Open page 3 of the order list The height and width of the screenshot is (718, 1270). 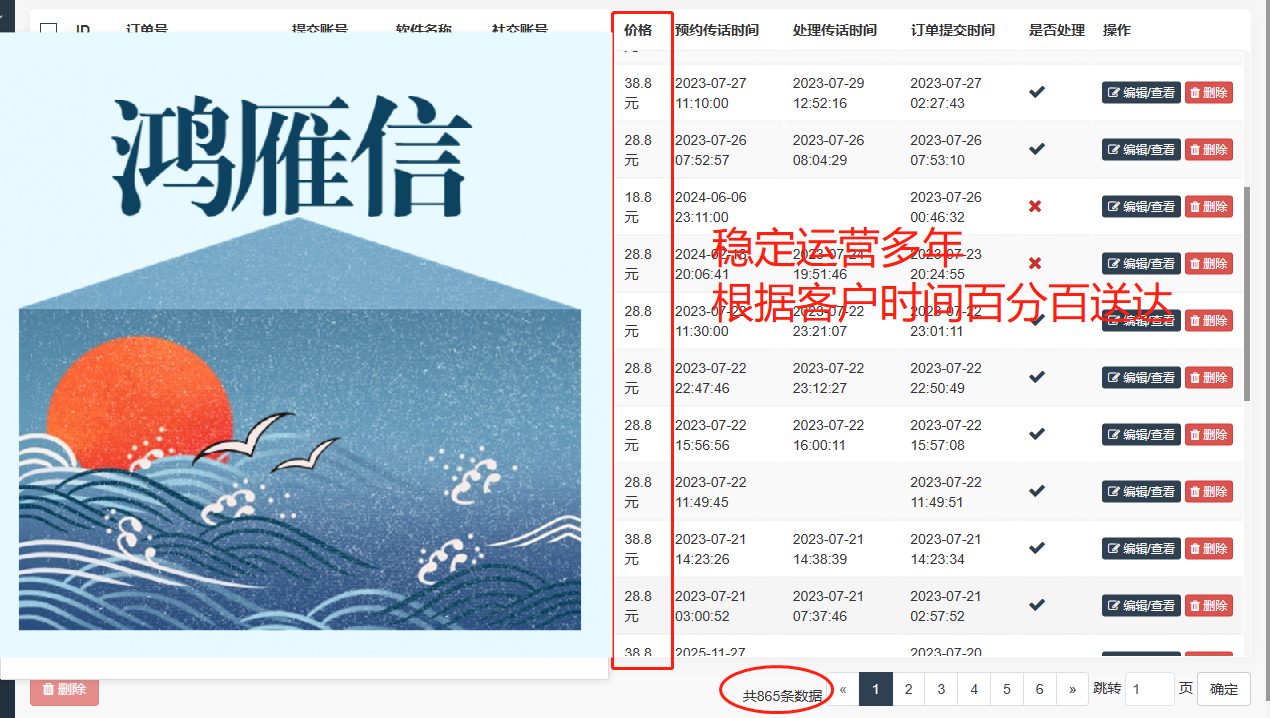[x=940, y=689]
